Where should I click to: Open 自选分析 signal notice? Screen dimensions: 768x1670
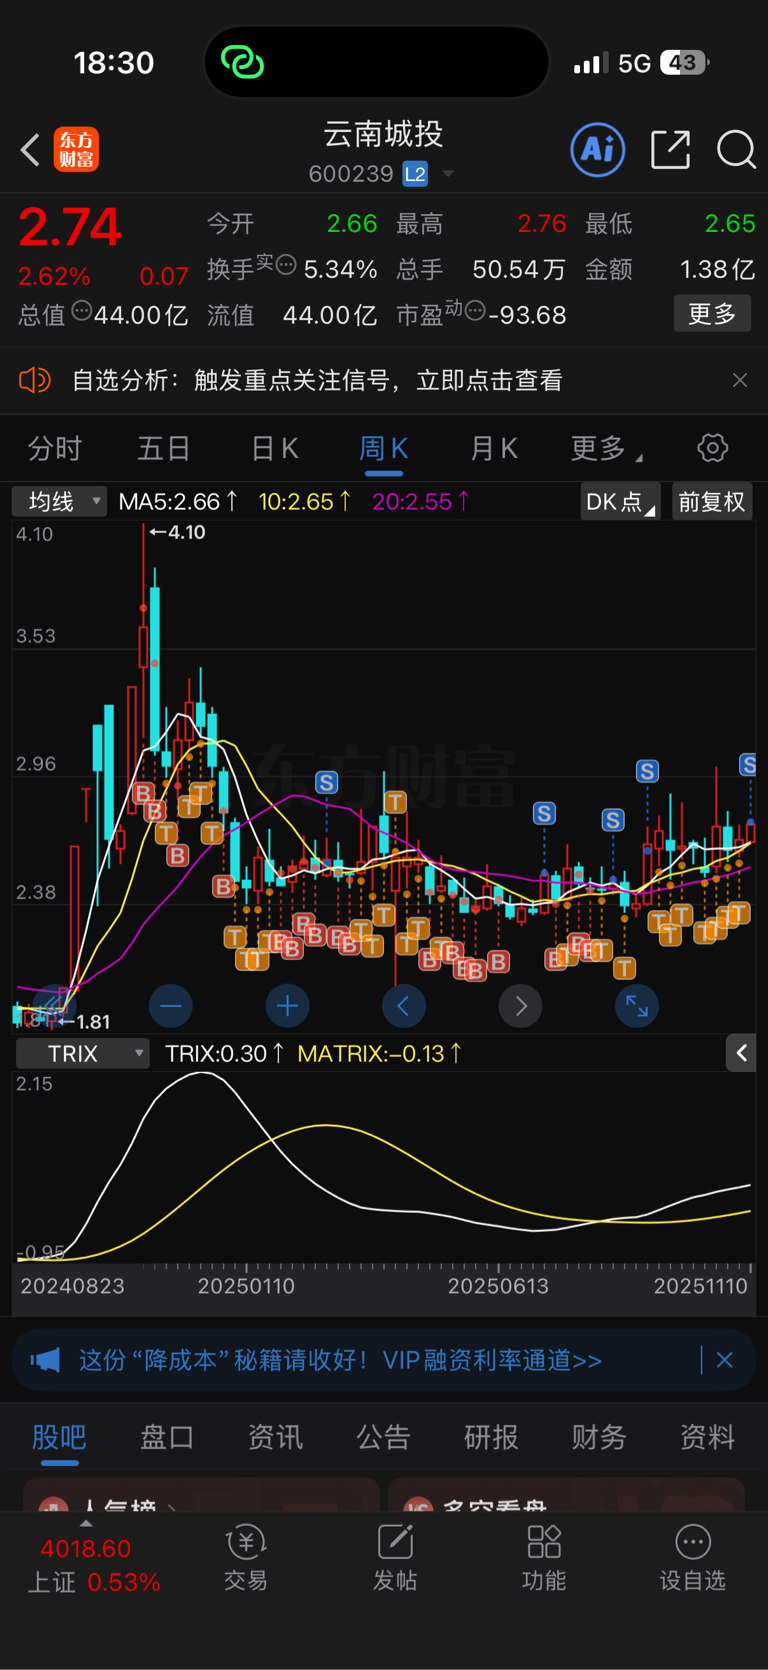tap(317, 380)
